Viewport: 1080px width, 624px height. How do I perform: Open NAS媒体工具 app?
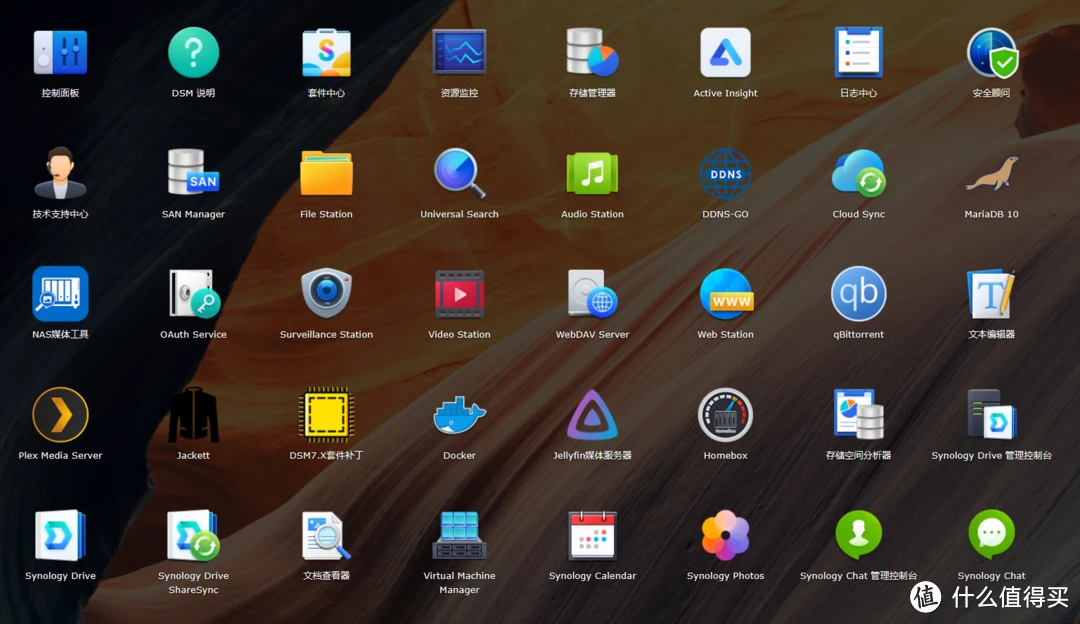click(61, 294)
